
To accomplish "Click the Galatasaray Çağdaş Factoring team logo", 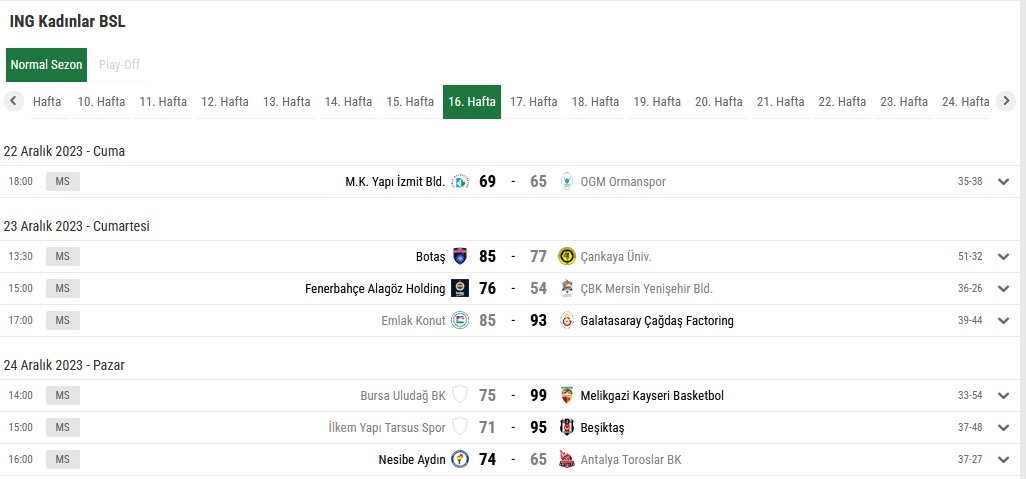I will 567,320.
